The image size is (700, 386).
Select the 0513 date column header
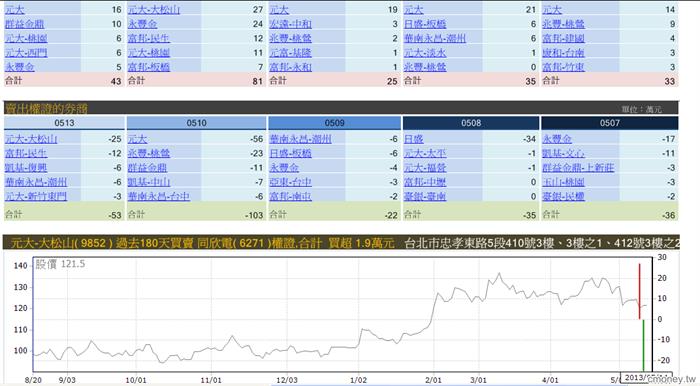[64, 123]
